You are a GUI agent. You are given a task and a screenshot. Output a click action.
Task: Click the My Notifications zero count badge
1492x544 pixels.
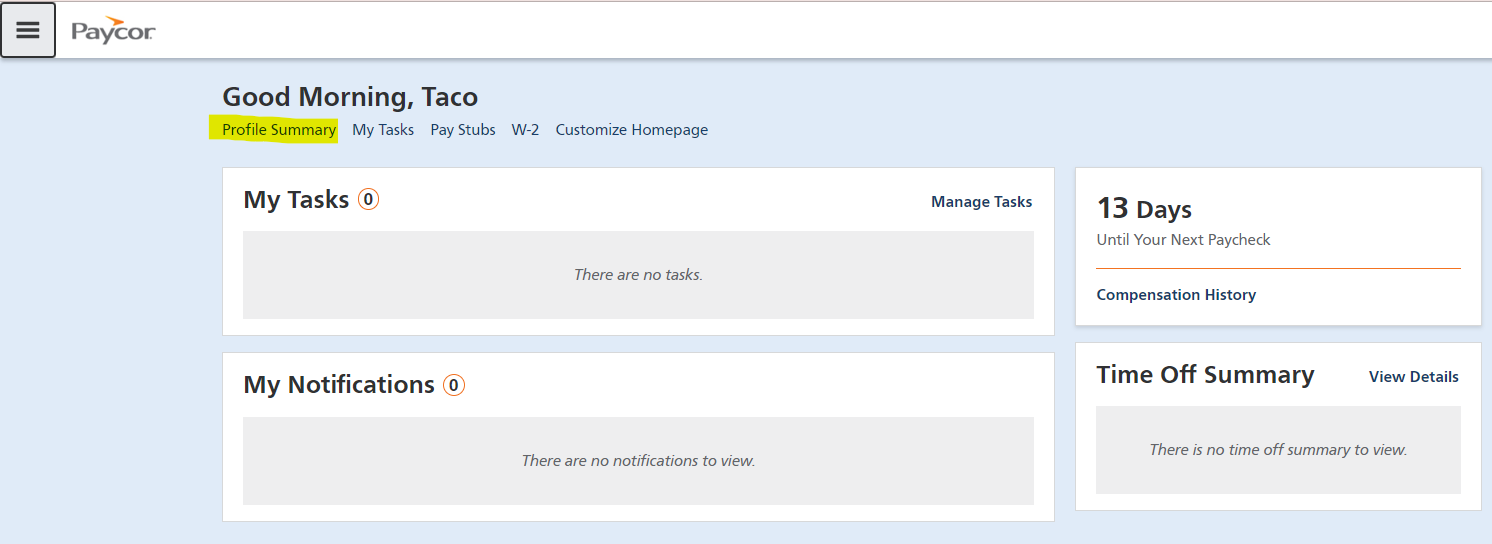click(454, 385)
